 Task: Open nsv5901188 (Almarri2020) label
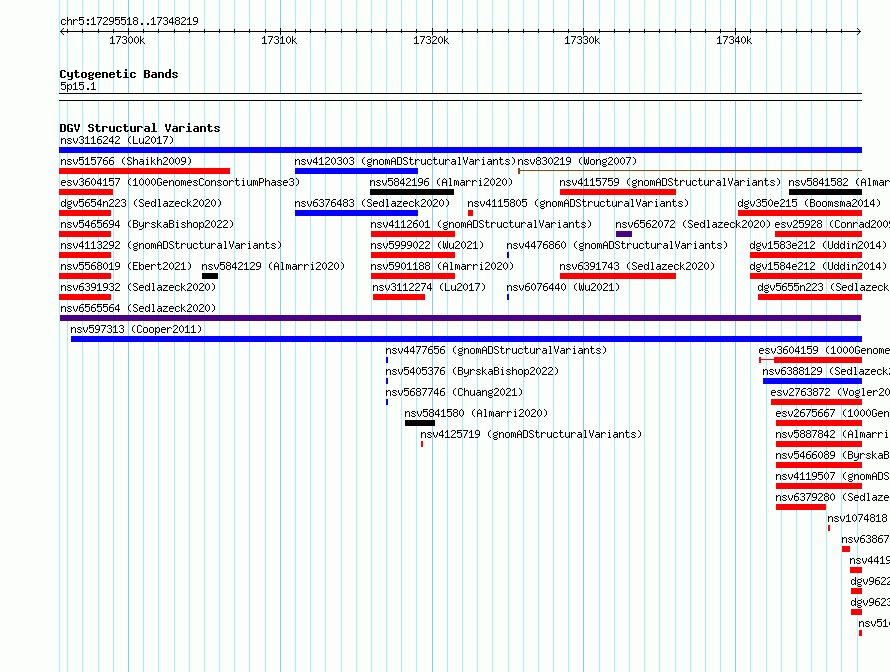tap(442, 266)
